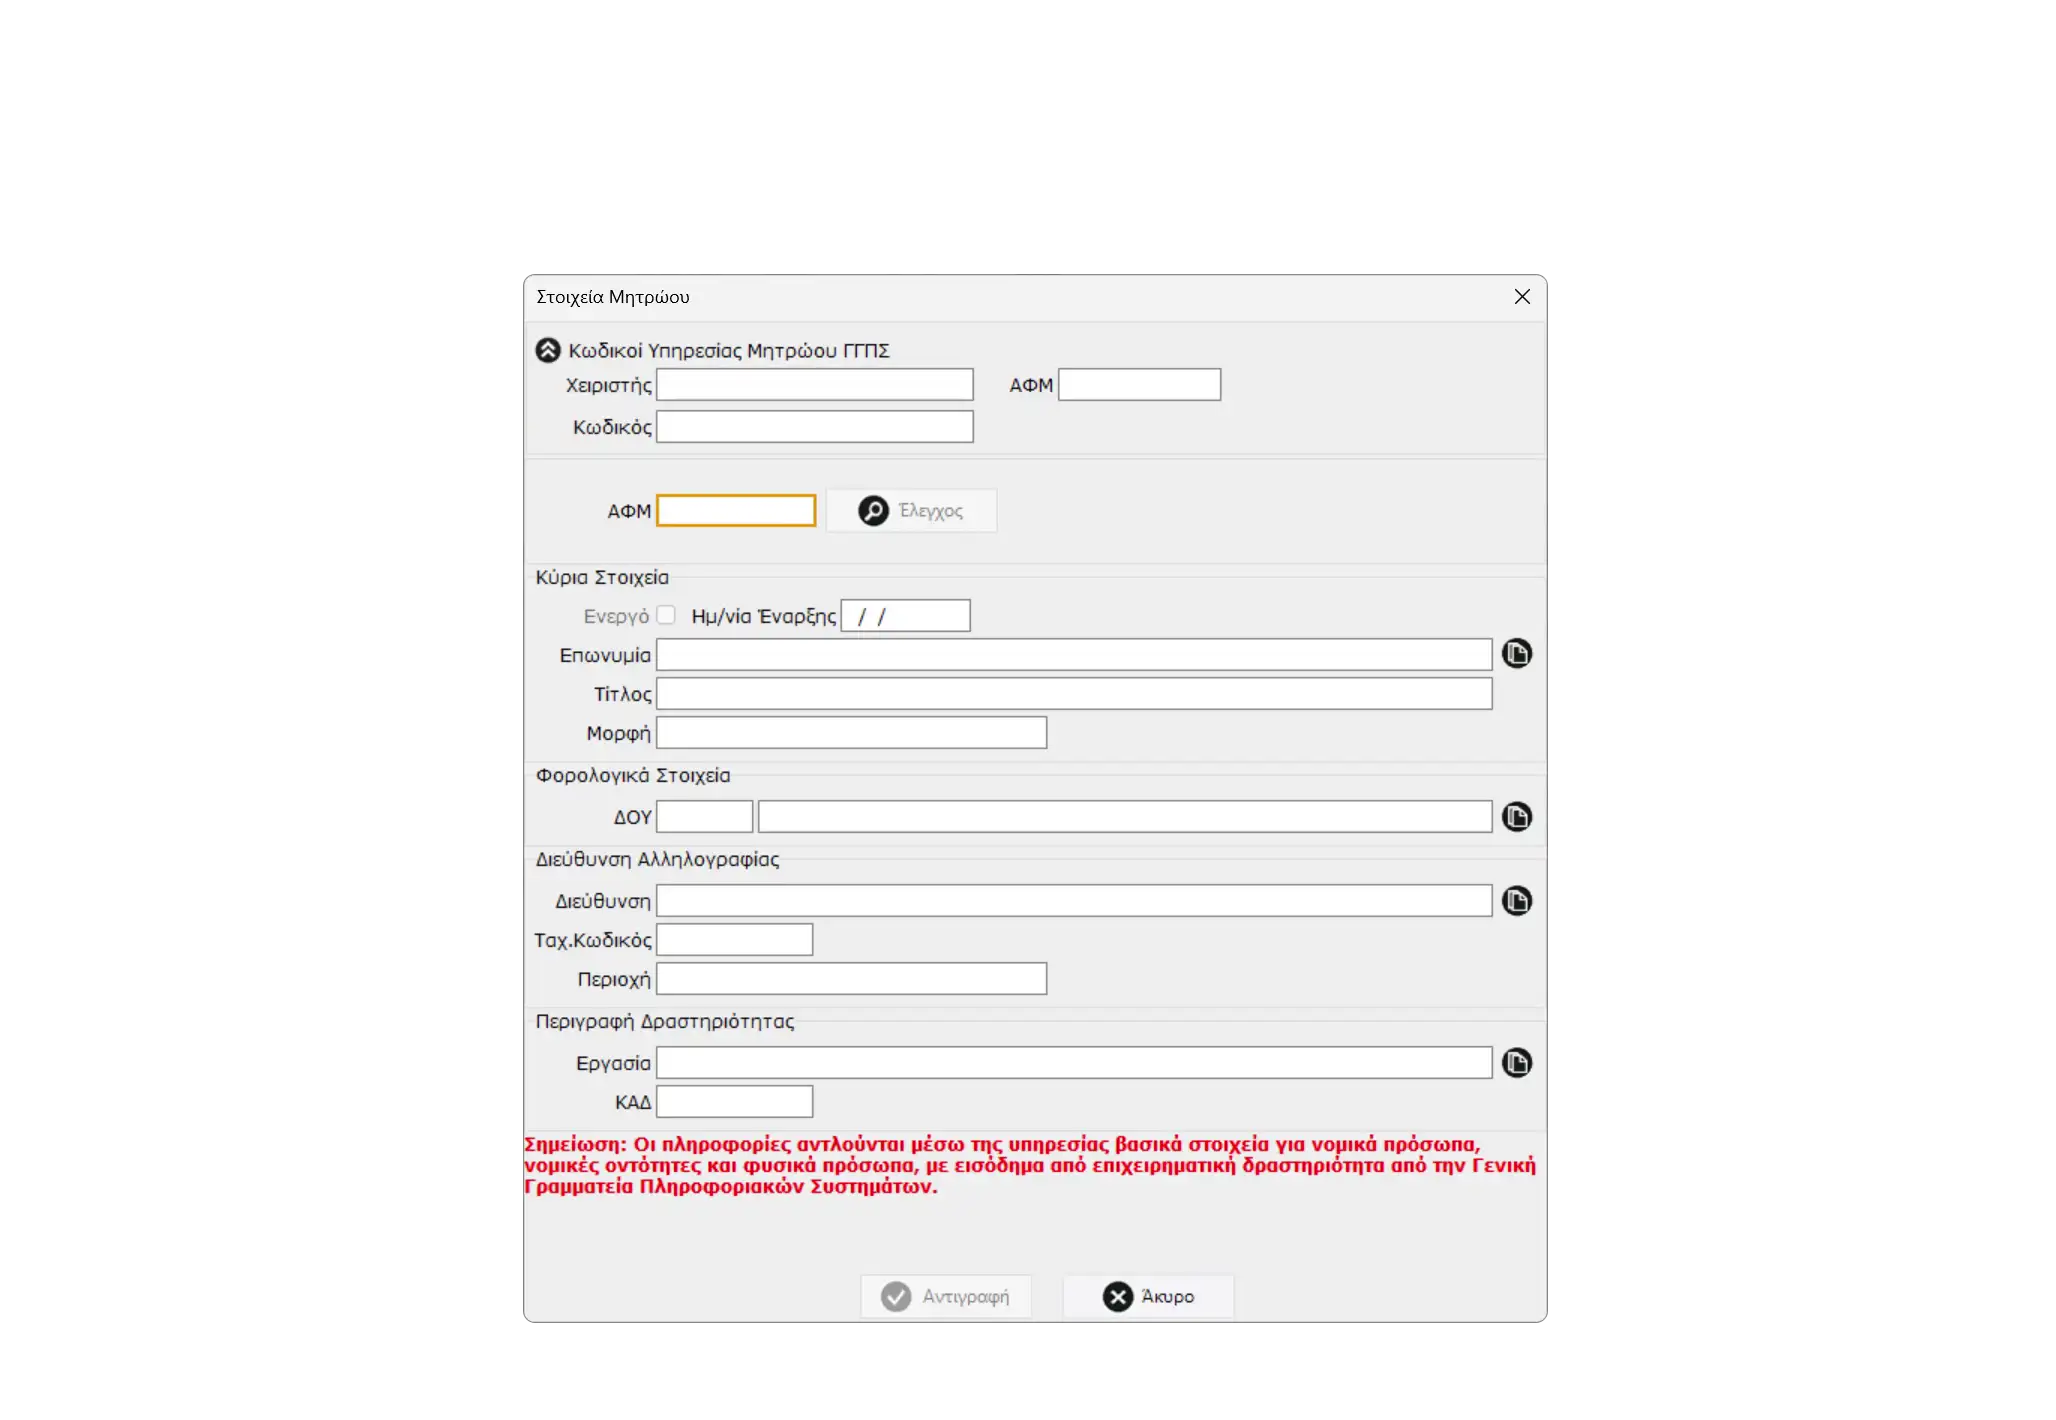2056x1420 pixels.
Task: Collapse Κωδικοί Υπηρεσίας Μητρώου ΓΓΠΣ section
Action: (548, 351)
